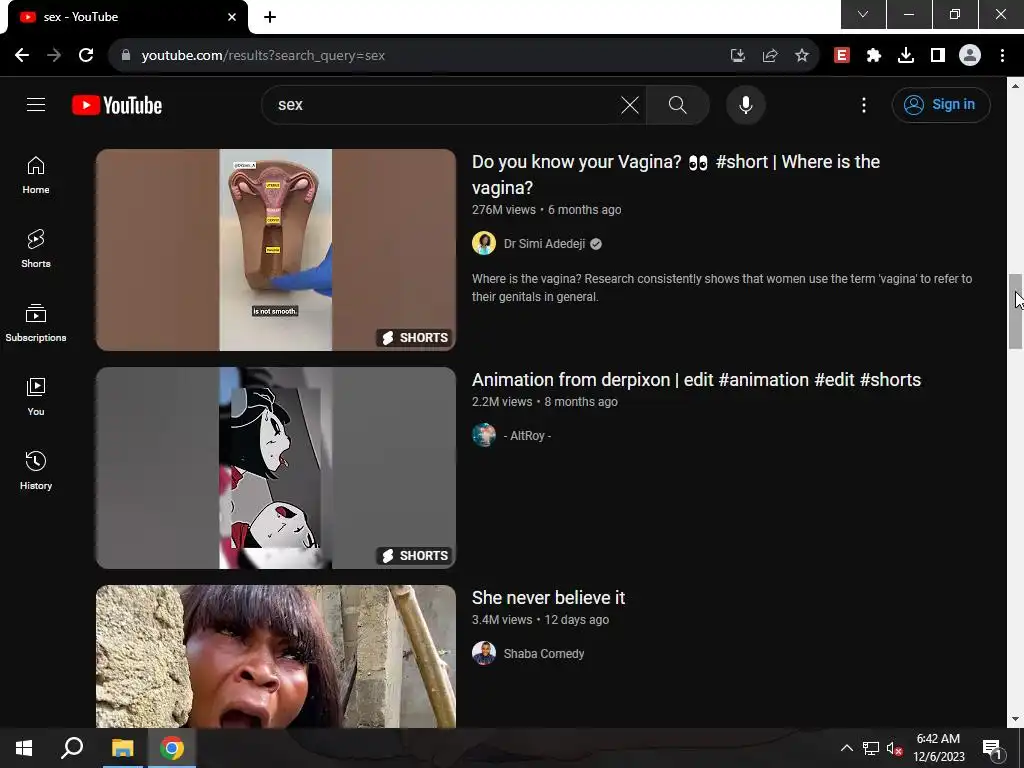This screenshot has width=1024, height=768.
Task: Open the YouTube guide hamburger menu
Action: point(36,104)
